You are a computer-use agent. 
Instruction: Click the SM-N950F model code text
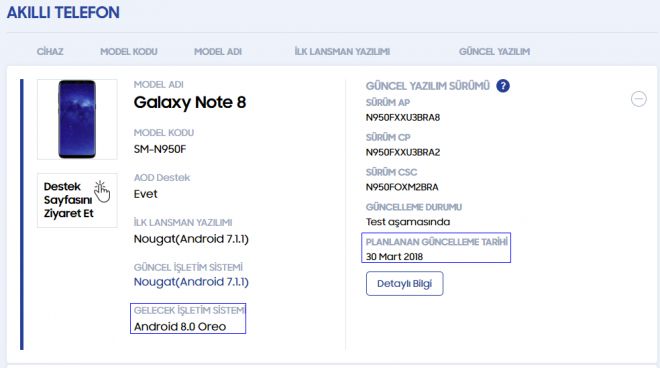[160, 149]
